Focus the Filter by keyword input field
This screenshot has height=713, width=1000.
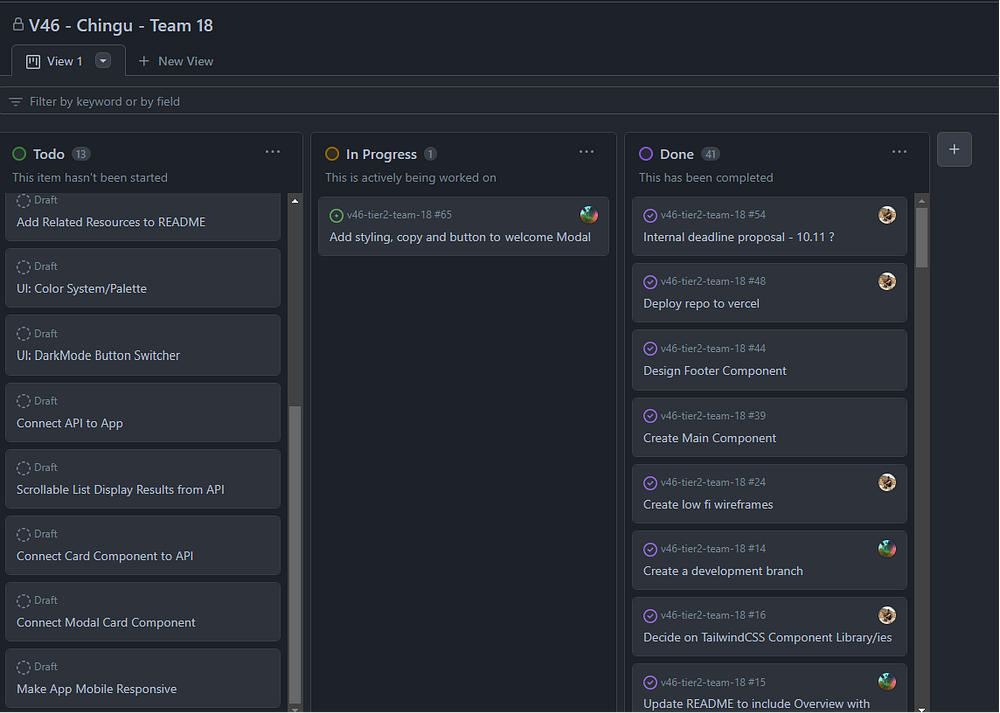[499, 101]
